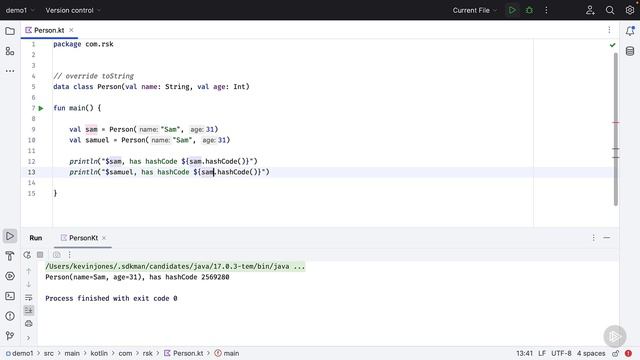Screen dimensions: 640x360
Task: Change LF line separator in status bar
Action: (542, 353)
